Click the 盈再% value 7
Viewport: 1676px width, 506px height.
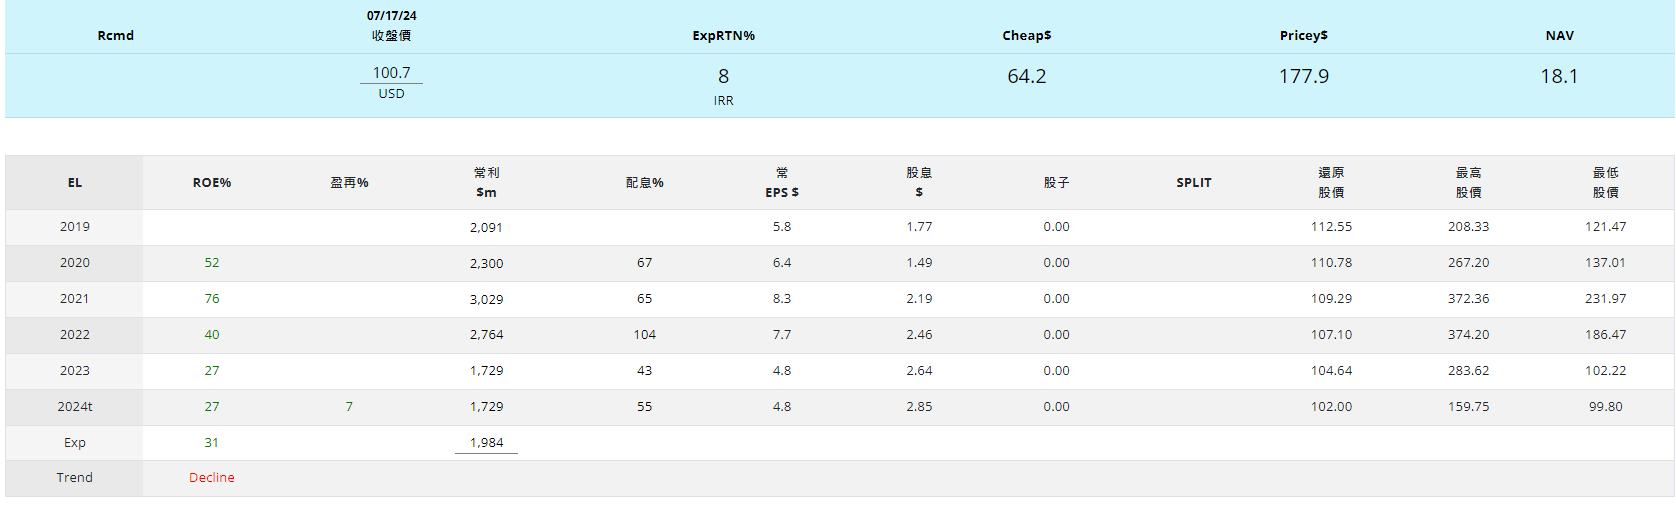click(x=349, y=407)
